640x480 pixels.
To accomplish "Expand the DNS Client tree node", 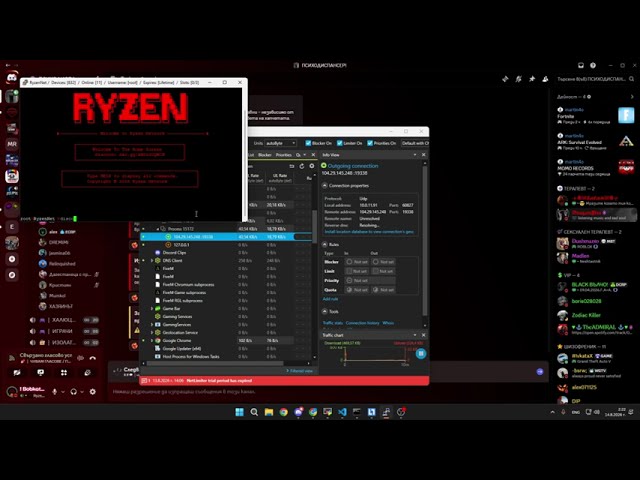I will point(152,261).
